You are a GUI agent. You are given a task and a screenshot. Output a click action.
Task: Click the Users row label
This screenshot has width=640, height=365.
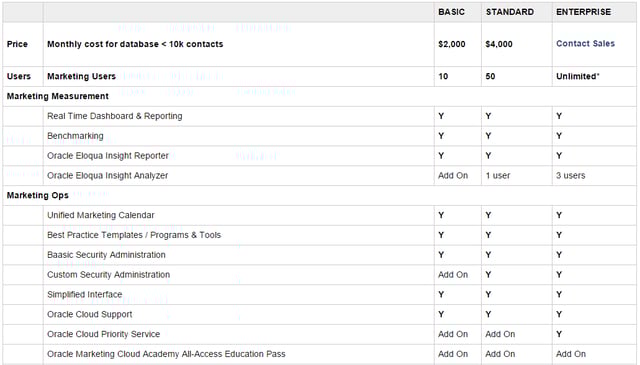coord(19,76)
